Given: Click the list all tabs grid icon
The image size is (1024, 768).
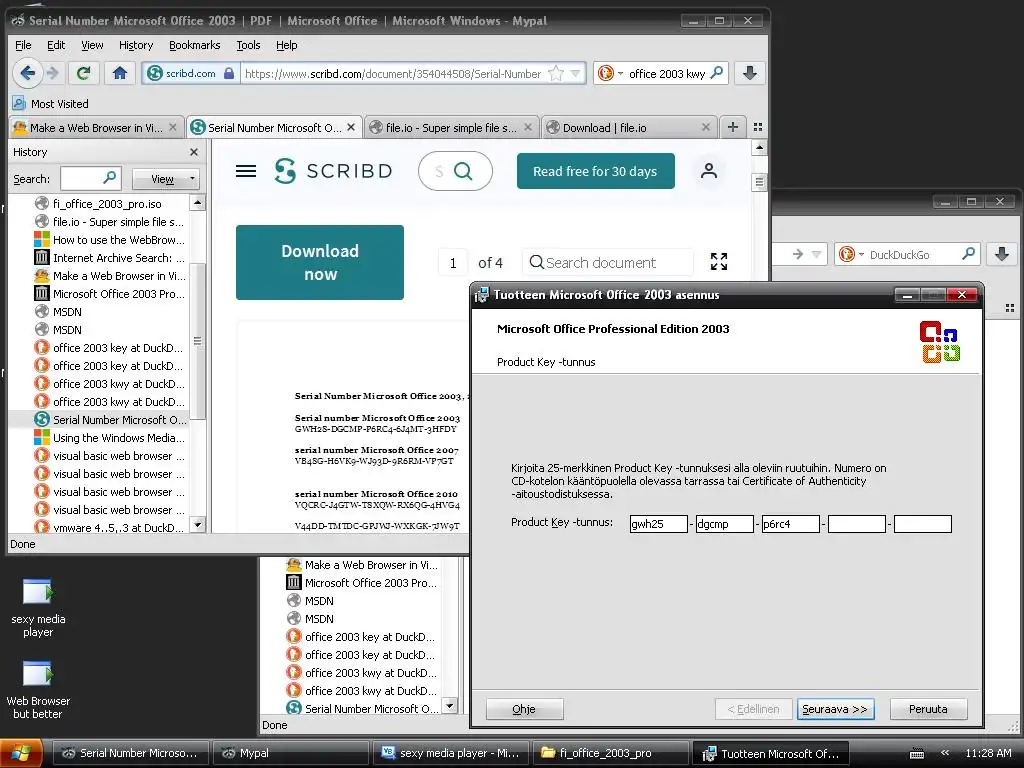Looking at the screenshot, I should 758,127.
